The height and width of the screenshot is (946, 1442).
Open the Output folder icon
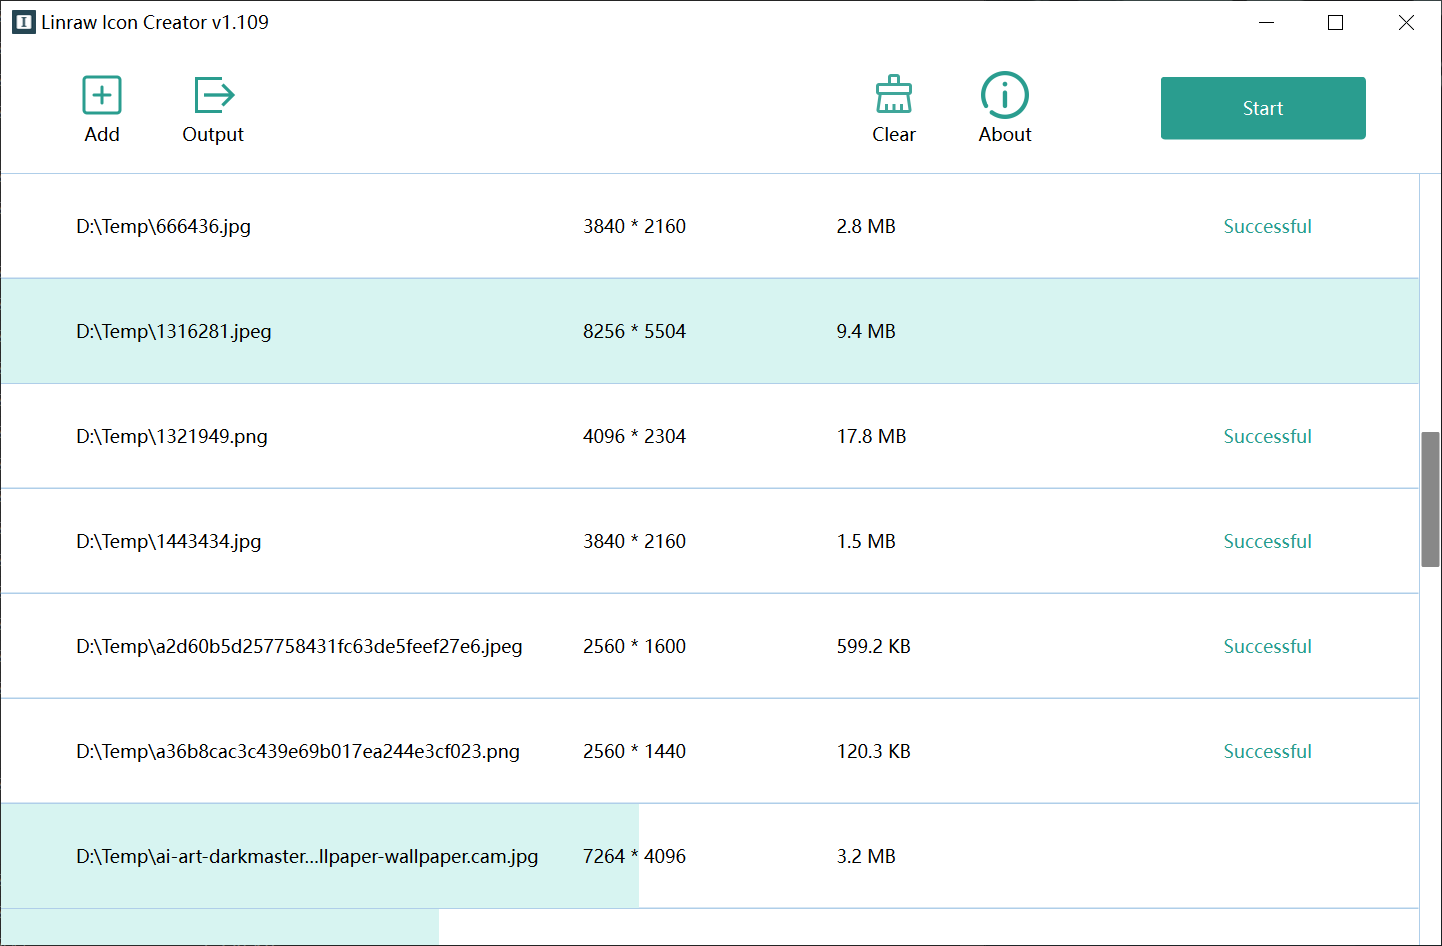(214, 96)
